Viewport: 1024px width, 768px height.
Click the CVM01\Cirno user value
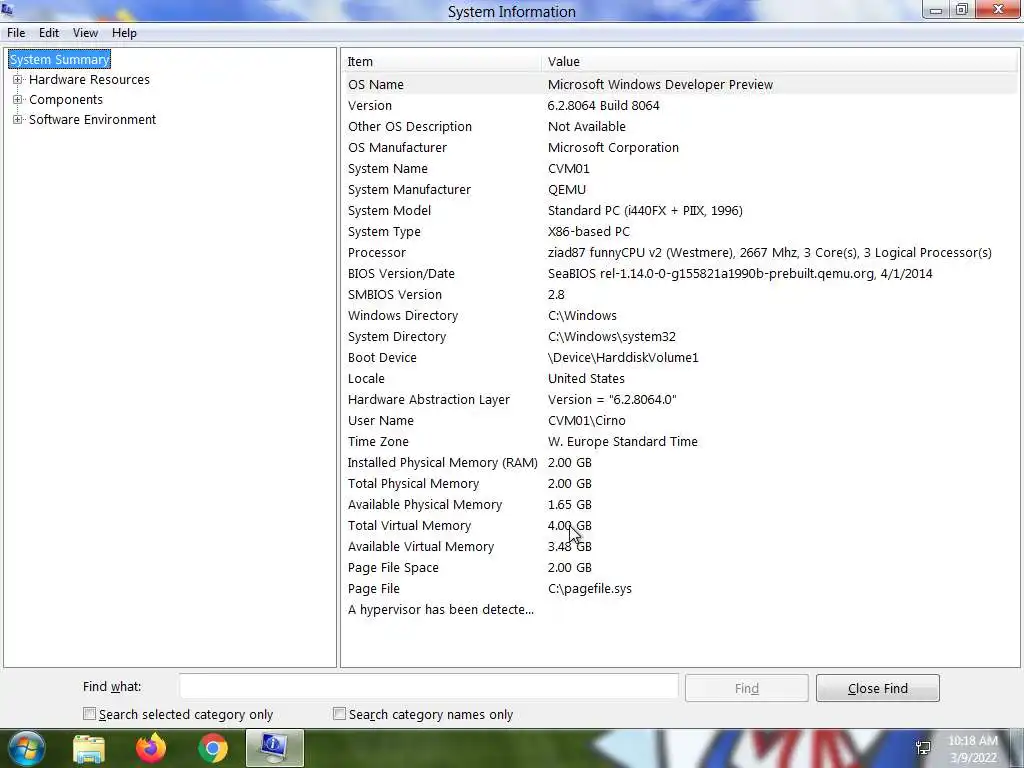coord(586,420)
